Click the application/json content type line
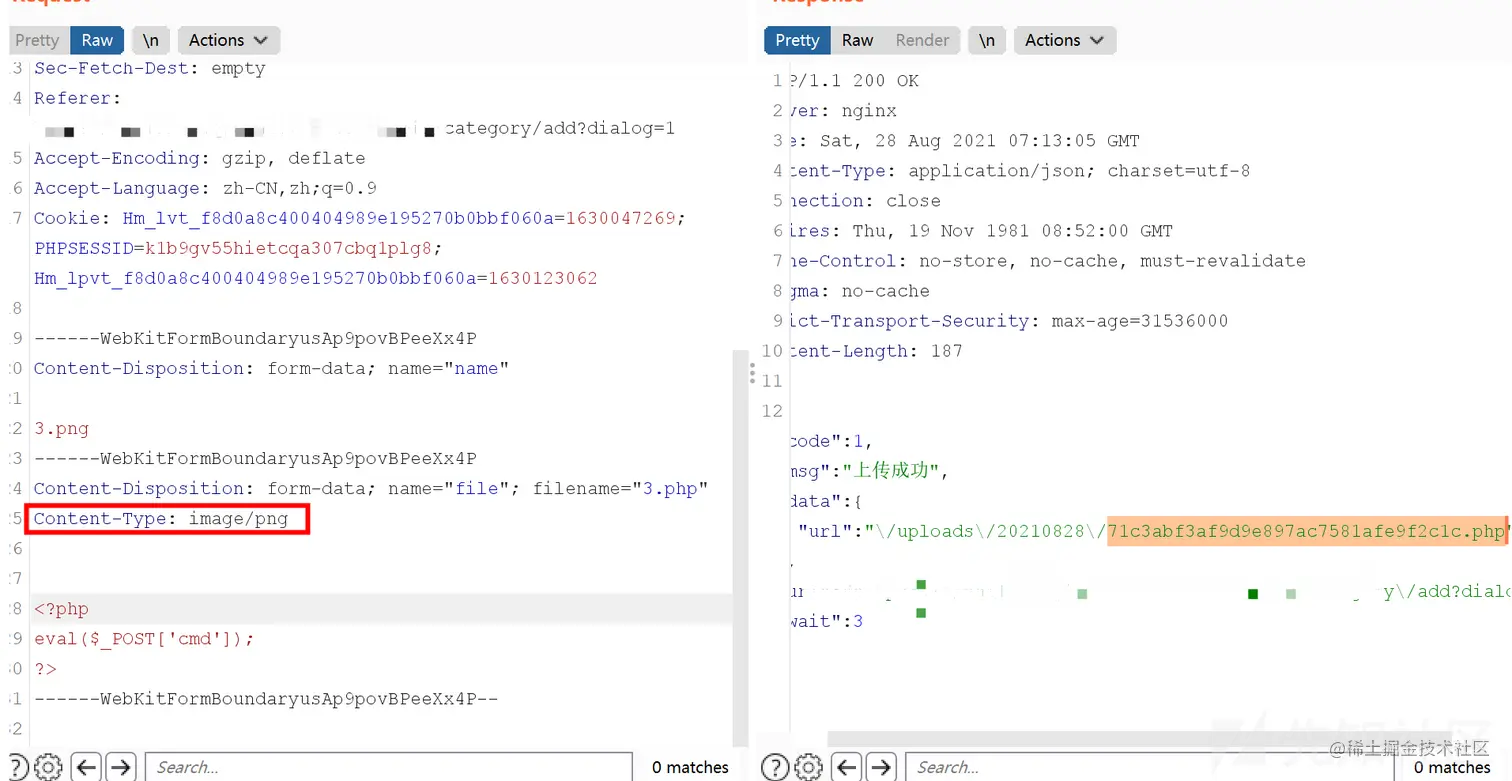This screenshot has width=1512, height=781. pos(1019,170)
